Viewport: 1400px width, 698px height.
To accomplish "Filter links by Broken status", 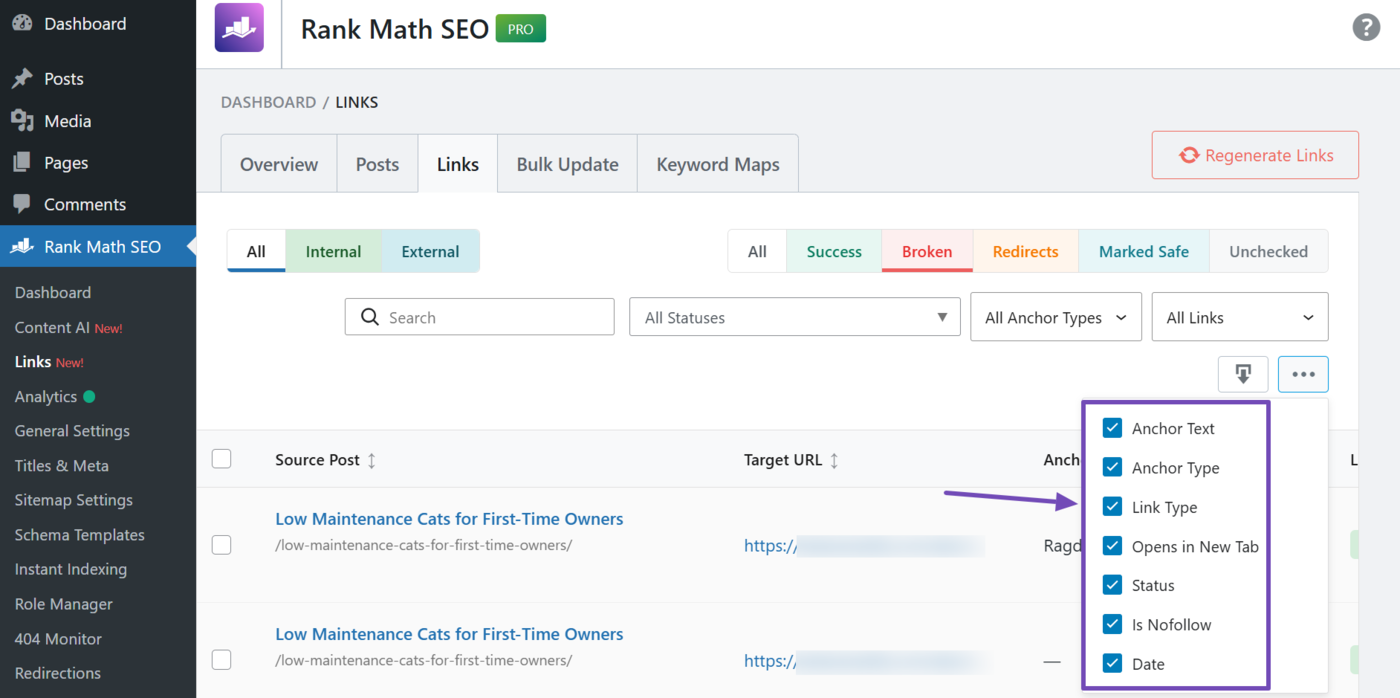I will tap(926, 252).
